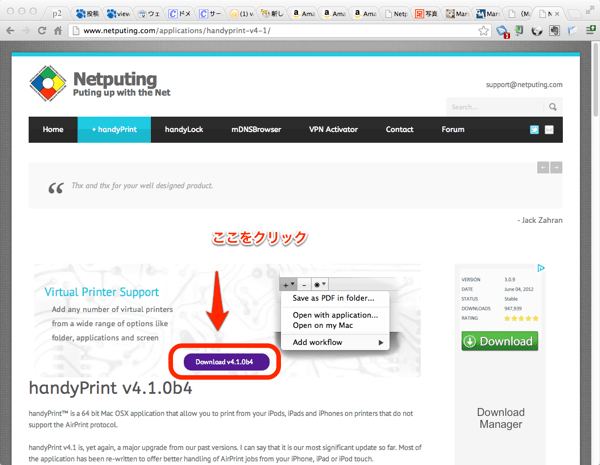The height and width of the screenshot is (465, 600).
Task: Switch to the Netp browser tab
Action: point(396,14)
